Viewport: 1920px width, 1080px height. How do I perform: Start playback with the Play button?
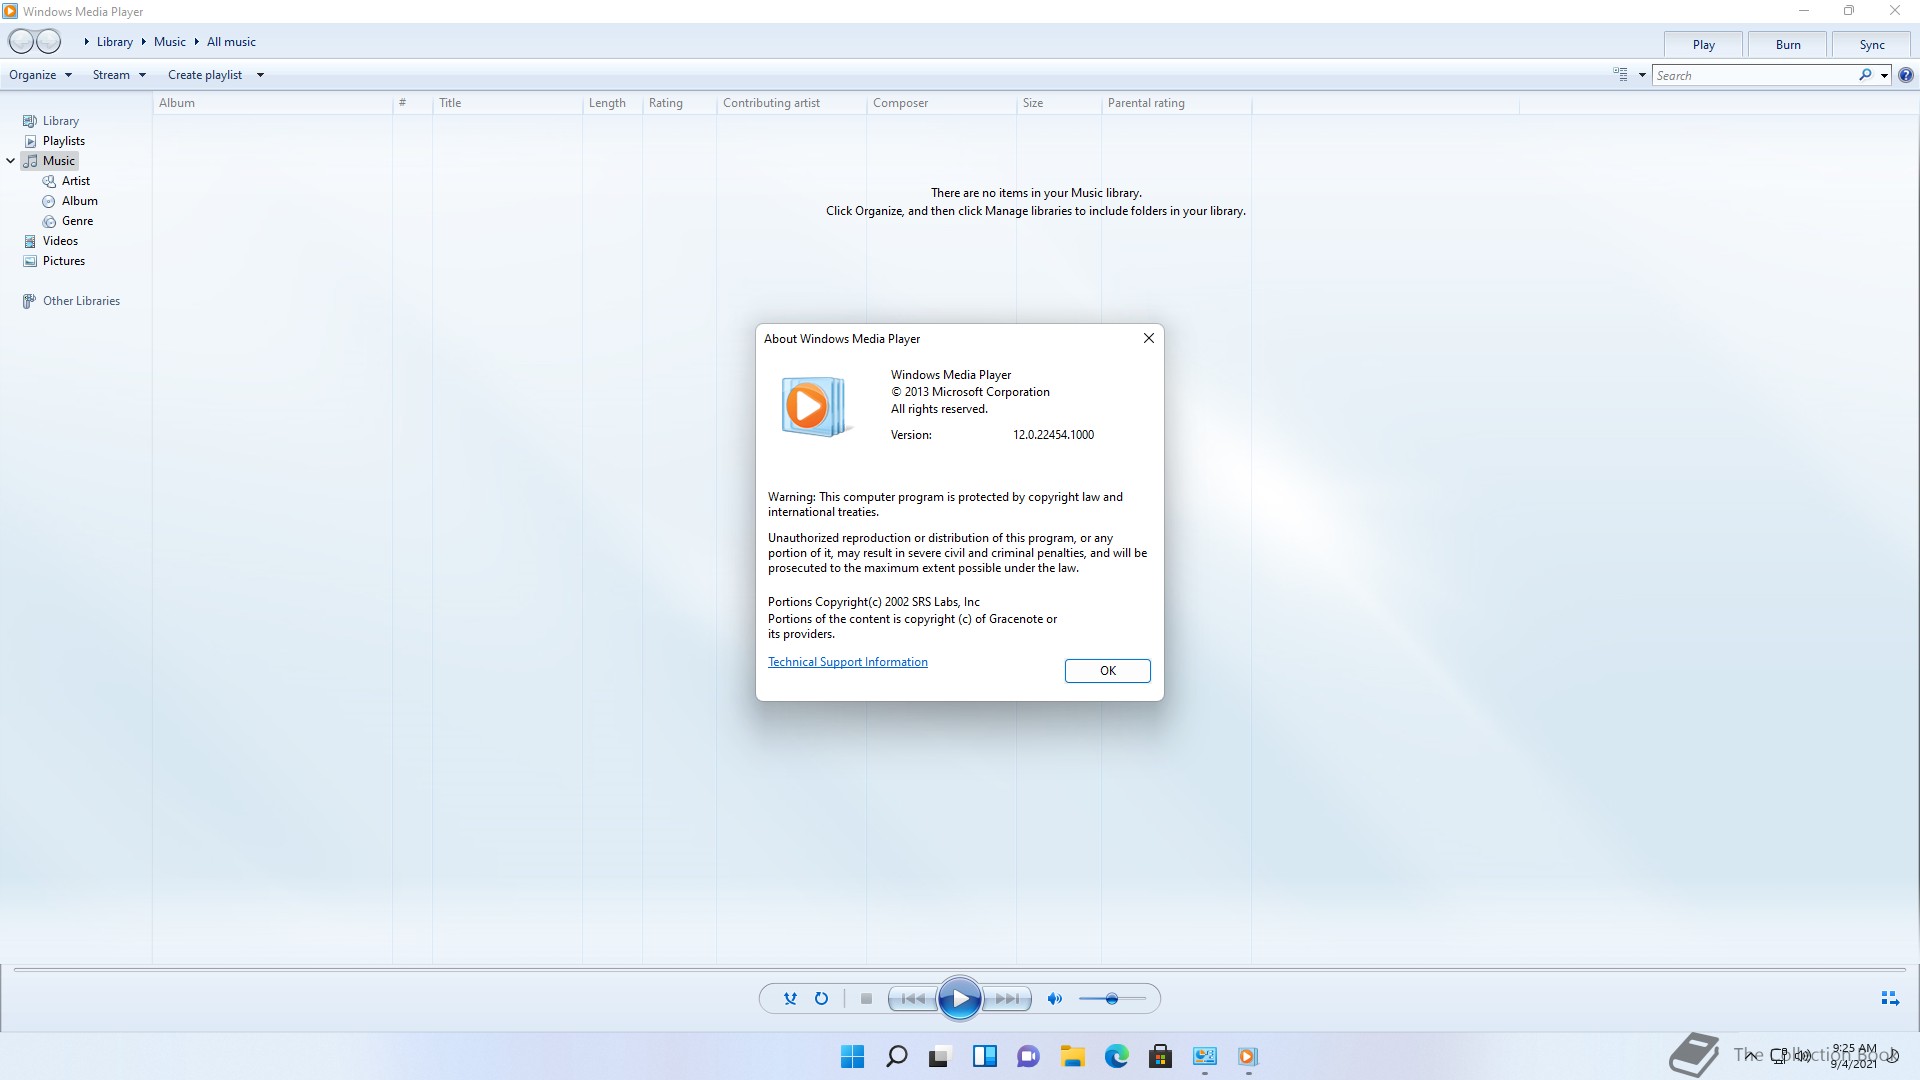coord(960,998)
